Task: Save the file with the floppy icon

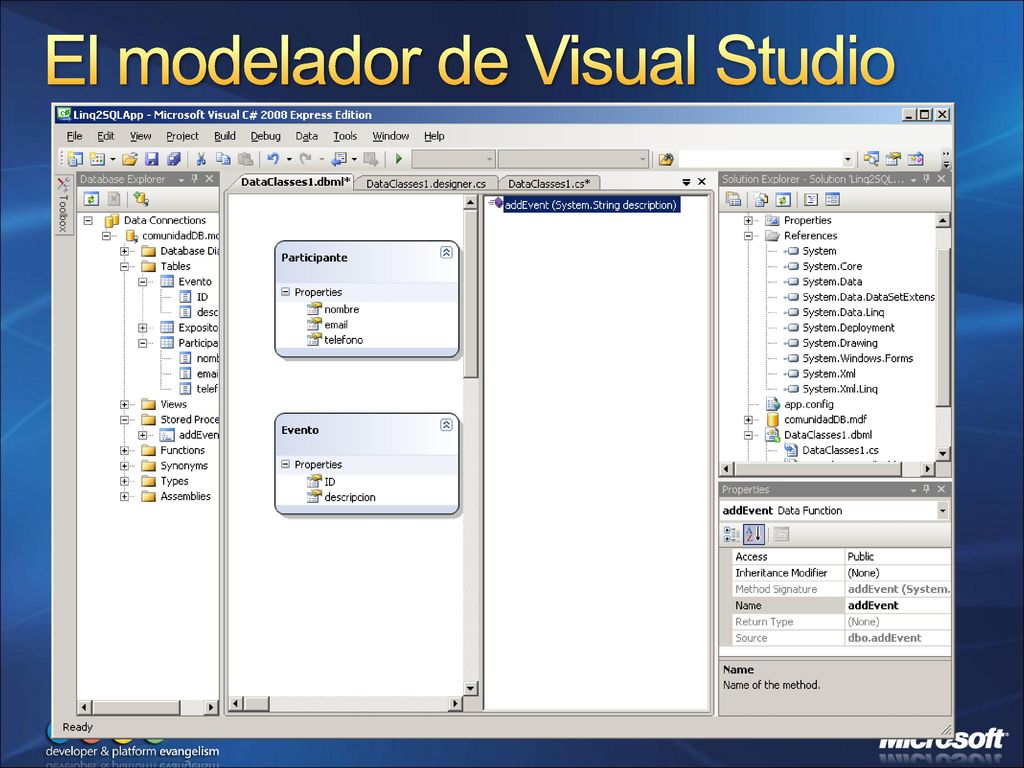Action: (152, 159)
